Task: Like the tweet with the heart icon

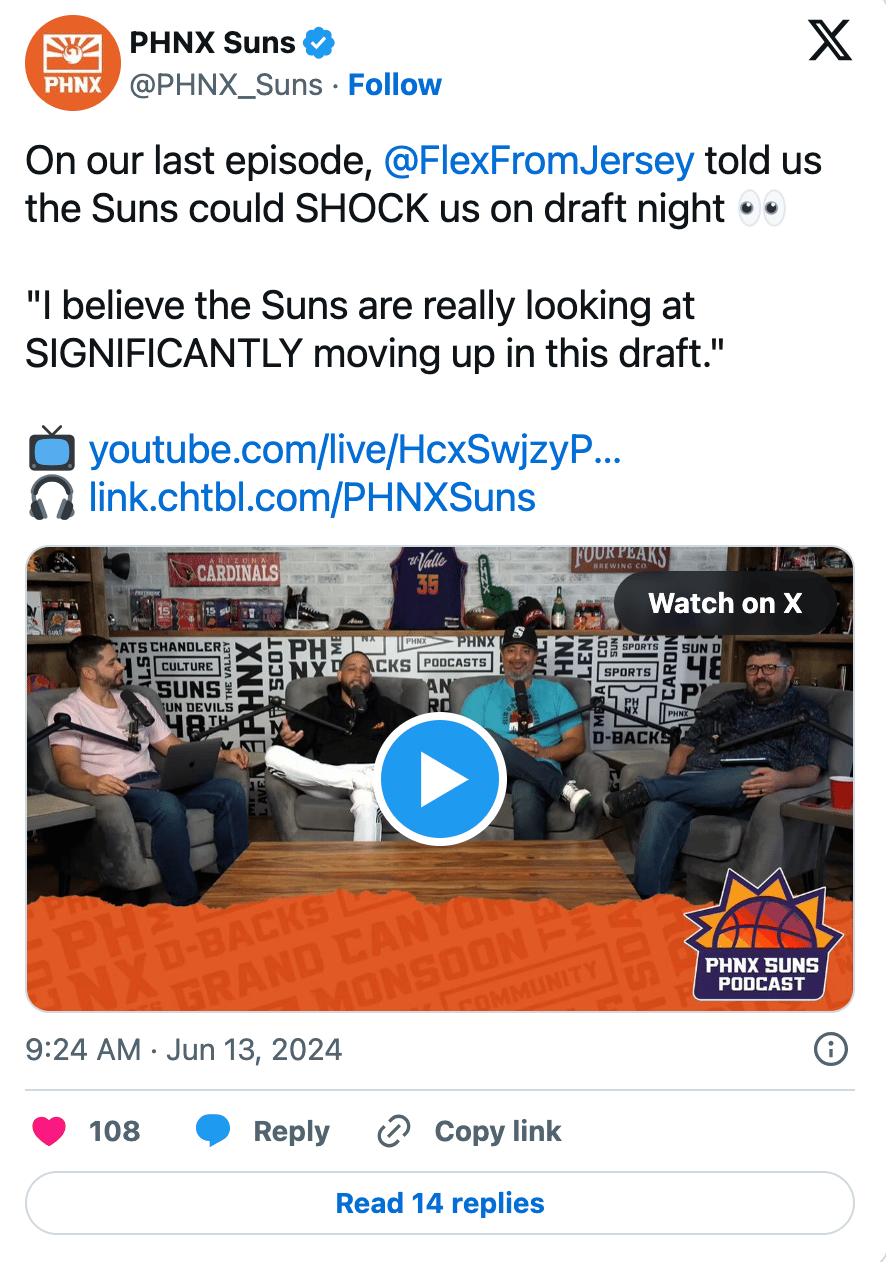Action: coord(49,1131)
